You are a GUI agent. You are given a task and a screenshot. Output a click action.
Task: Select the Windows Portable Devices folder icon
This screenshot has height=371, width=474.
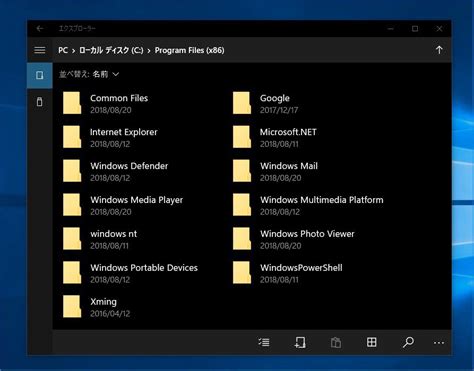(x=72, y=273)
